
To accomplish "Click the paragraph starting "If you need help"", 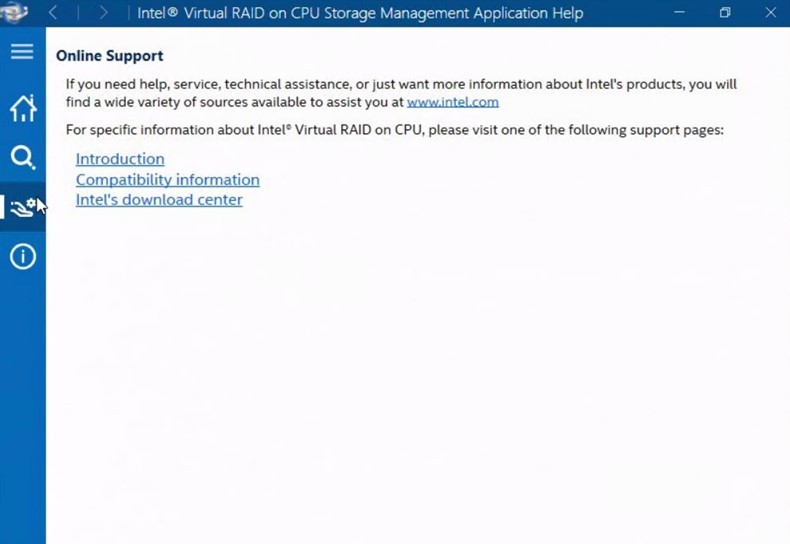I will click(x=300, y=85).
